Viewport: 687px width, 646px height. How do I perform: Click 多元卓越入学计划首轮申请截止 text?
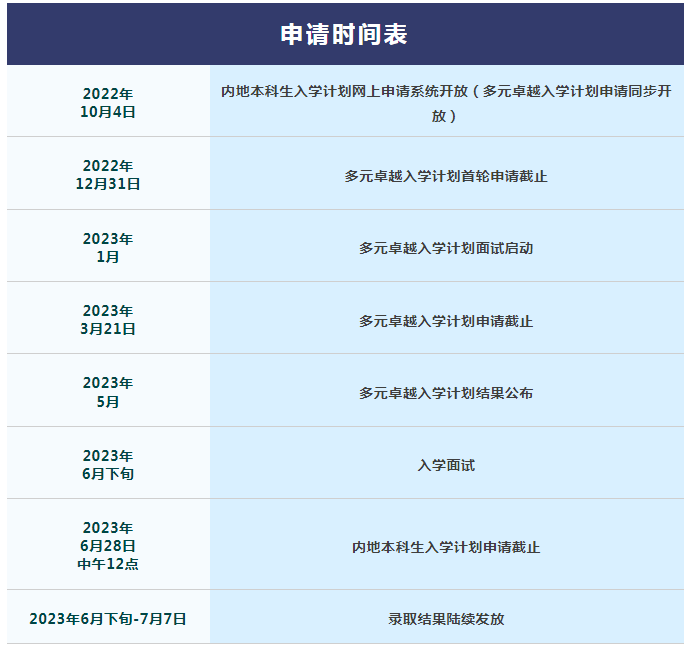point(446,176)
